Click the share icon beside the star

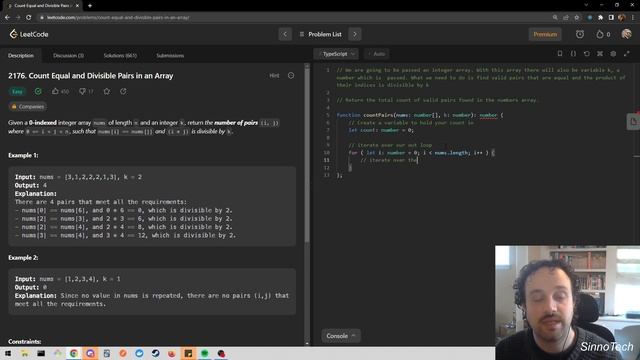click(123, 91)
